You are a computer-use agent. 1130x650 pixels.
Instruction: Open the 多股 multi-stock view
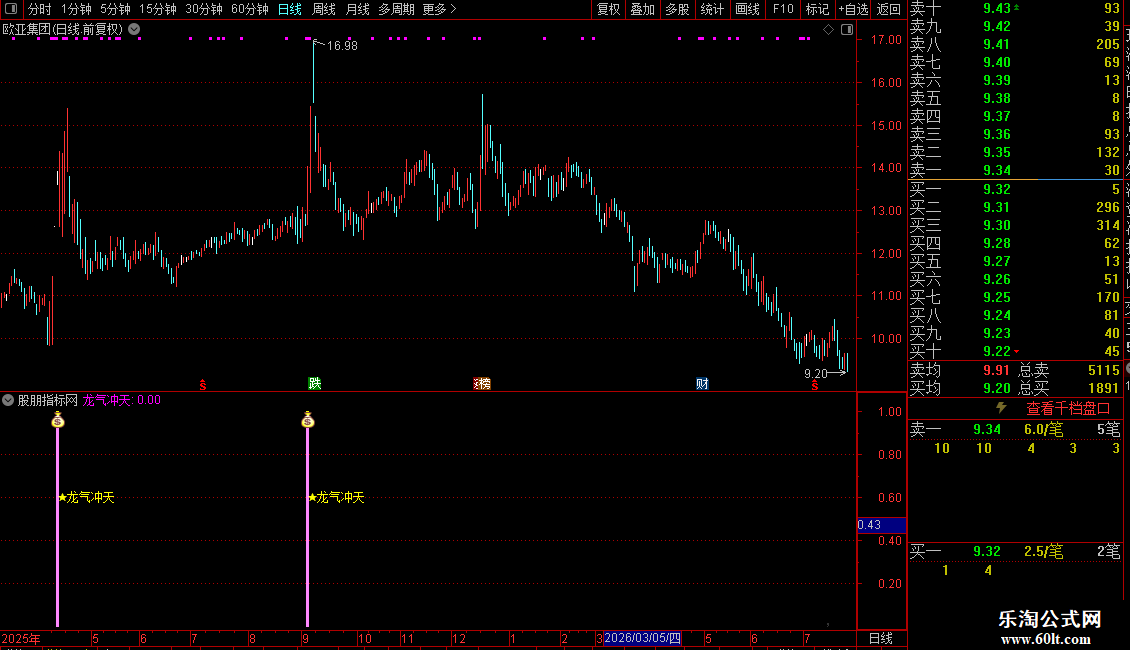click(677, 9)
